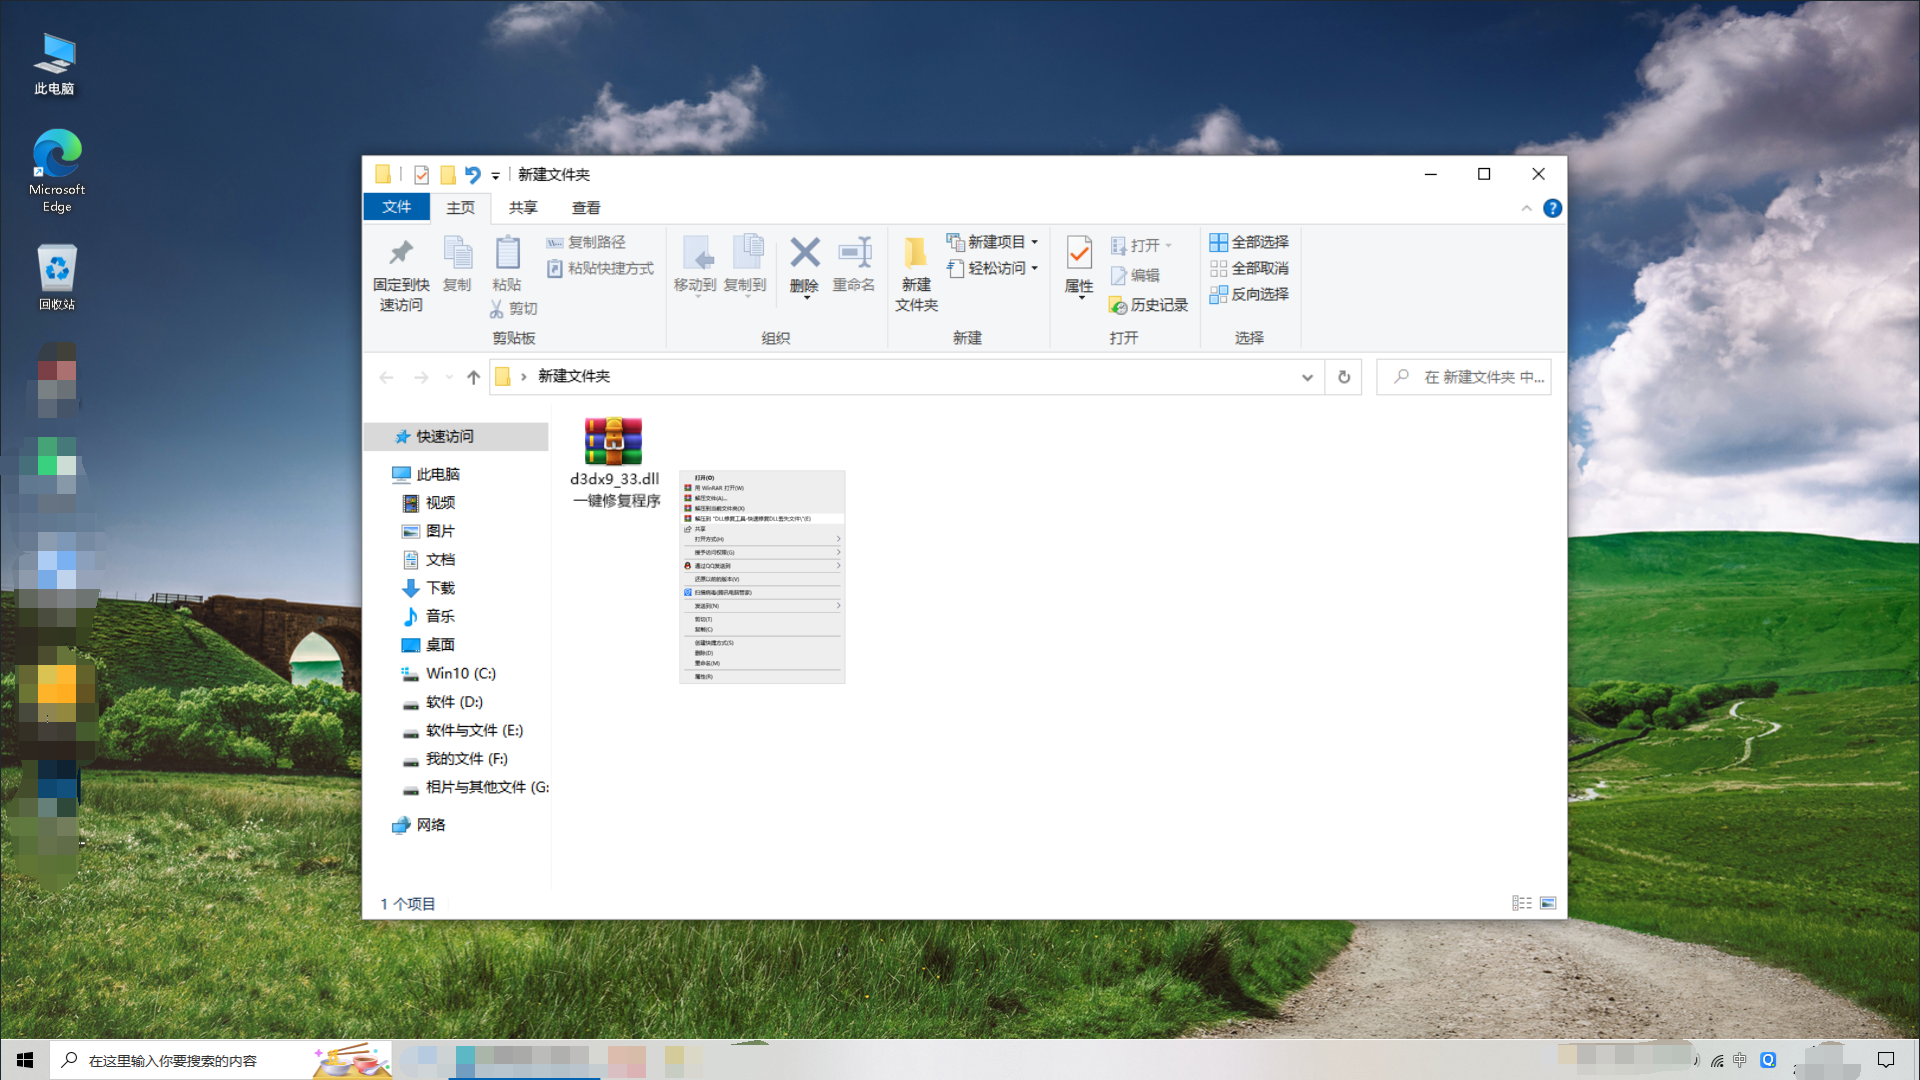Viewport: 1920px width, 1080px height.
Task: Click the Refresh button beside address bar
Action: [x=1343, y=377]
